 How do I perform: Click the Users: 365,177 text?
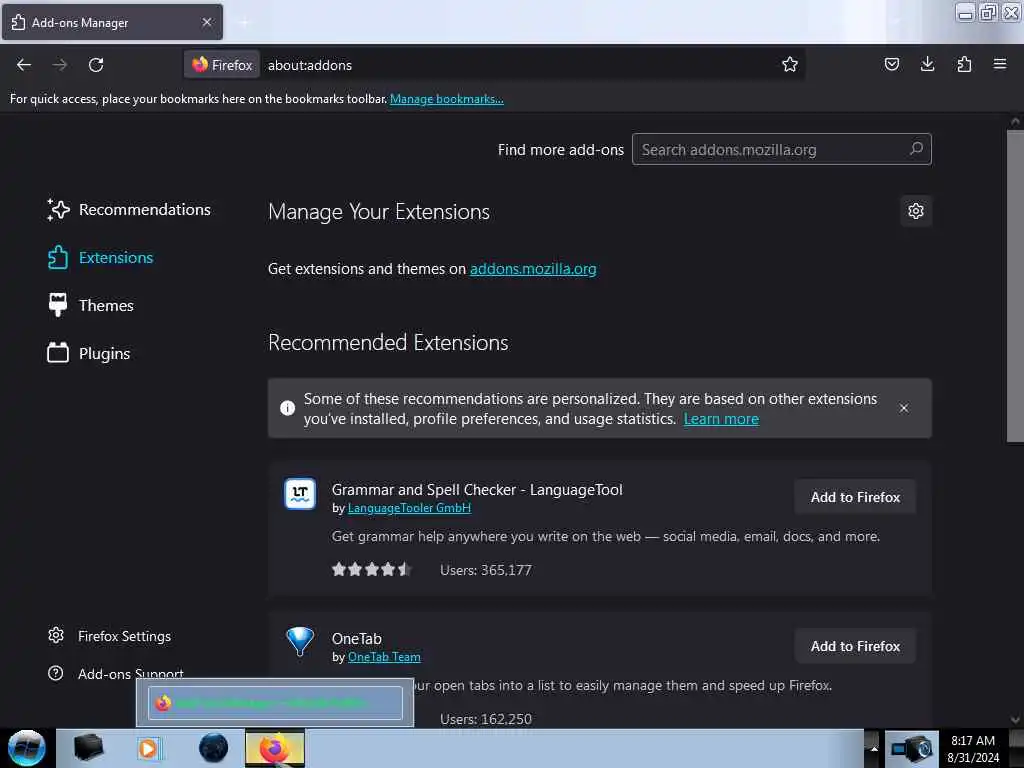tap(486, 570)
